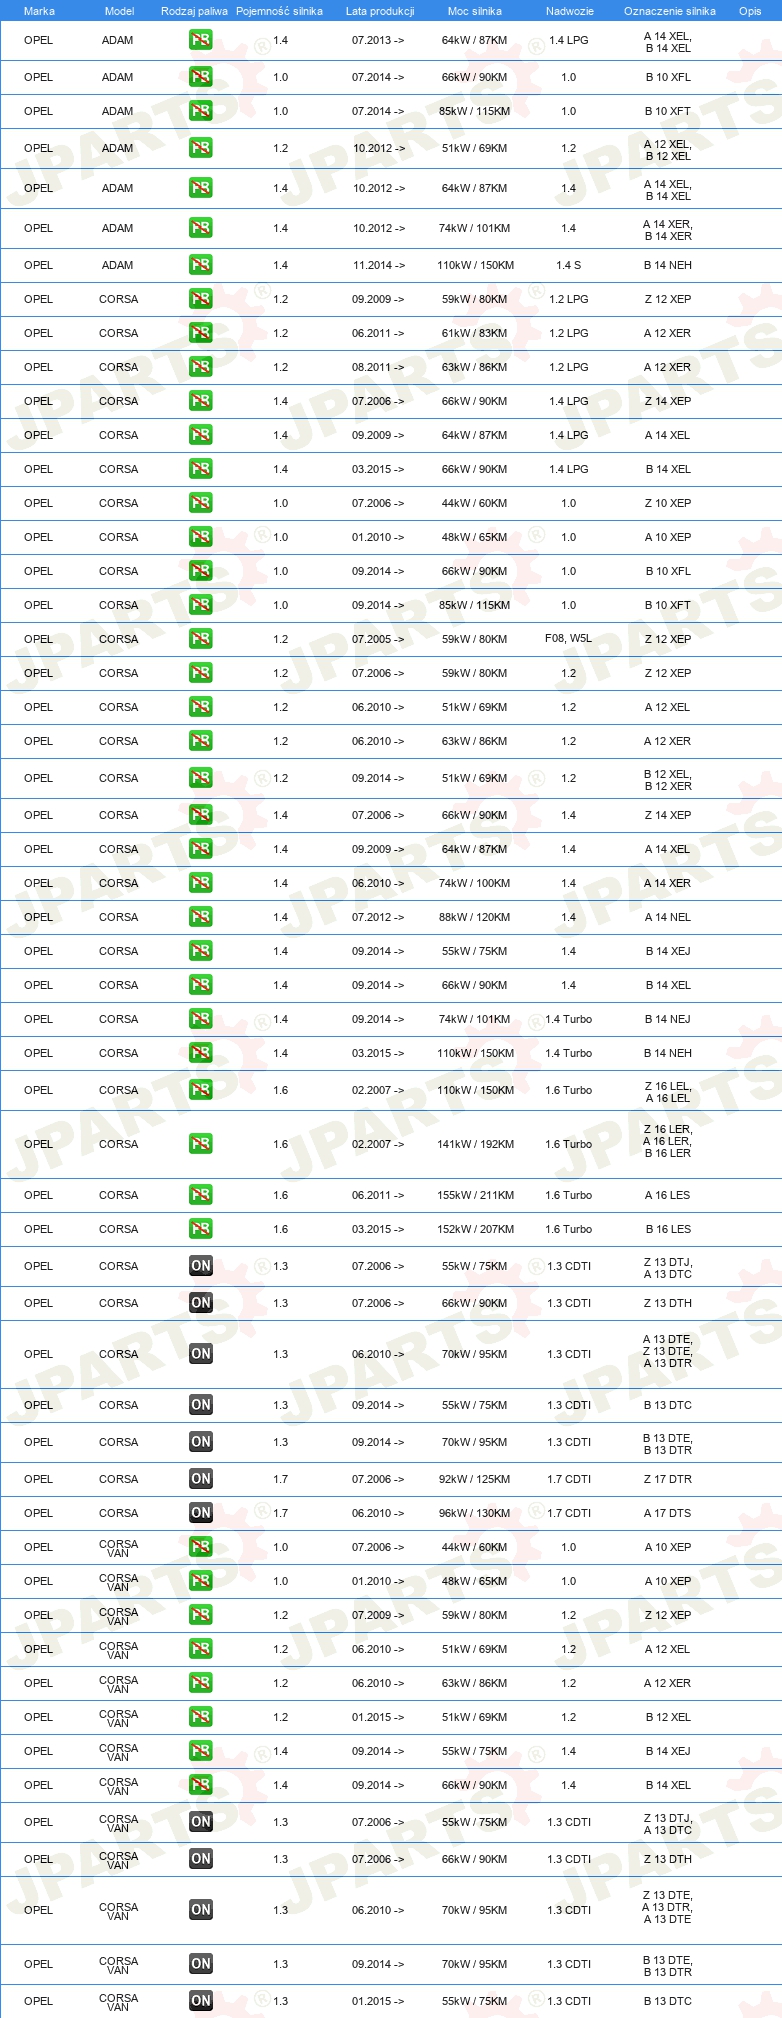Click the Oznaczenie silnika column header
The height and width of the screenshot is (2018, 782).
[x=670, y=11]
